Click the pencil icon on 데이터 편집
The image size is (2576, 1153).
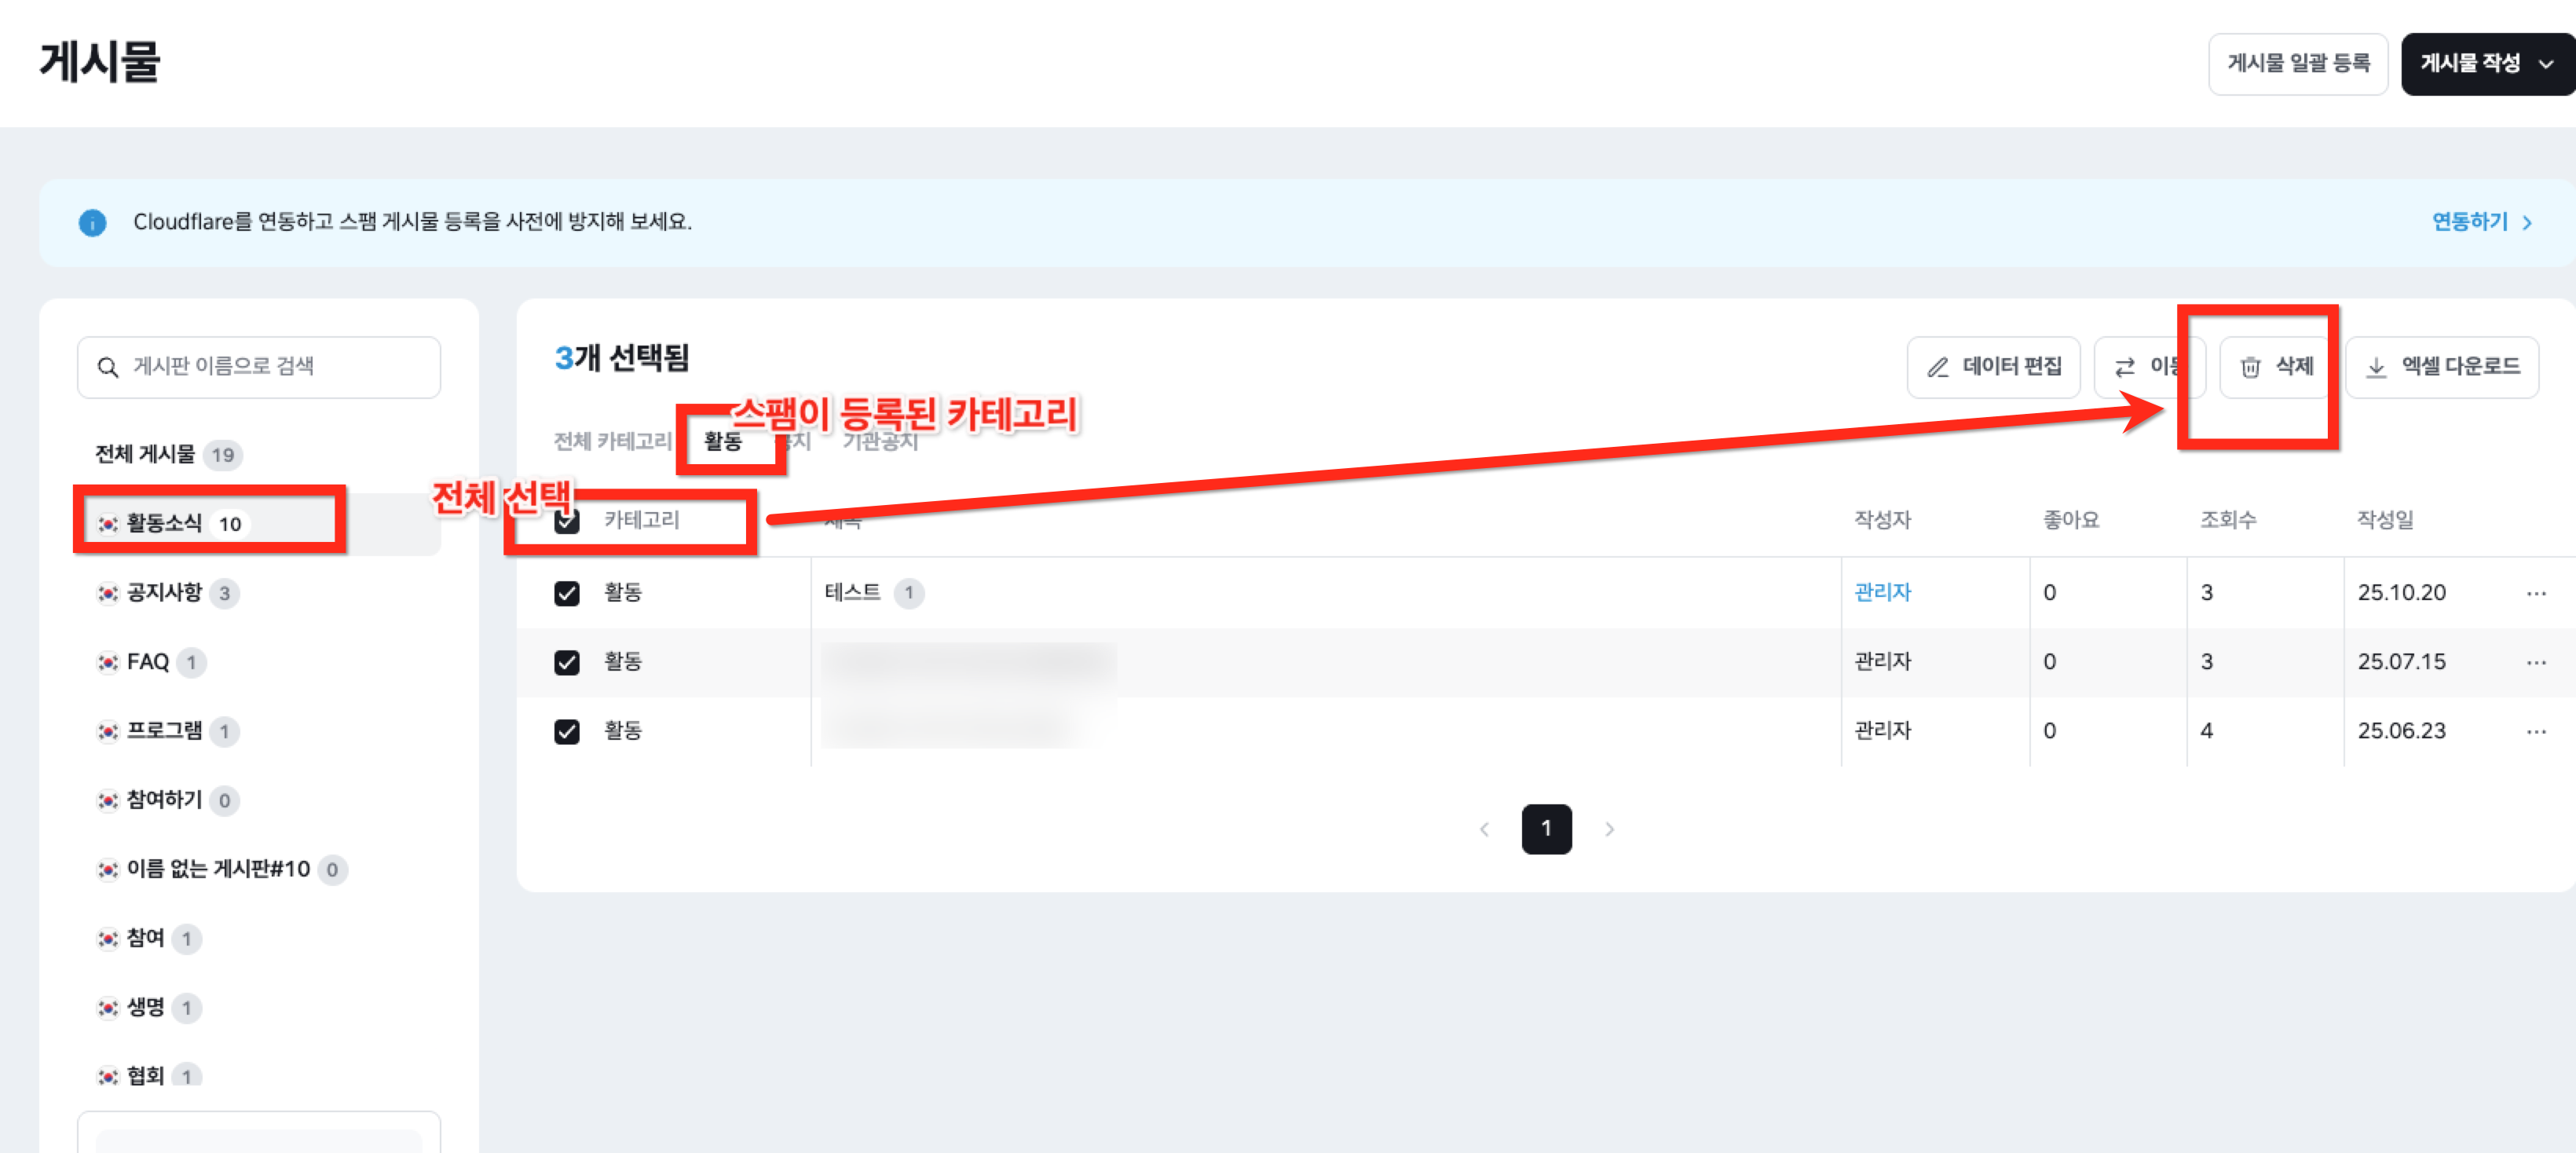[x=1937, y=367]
